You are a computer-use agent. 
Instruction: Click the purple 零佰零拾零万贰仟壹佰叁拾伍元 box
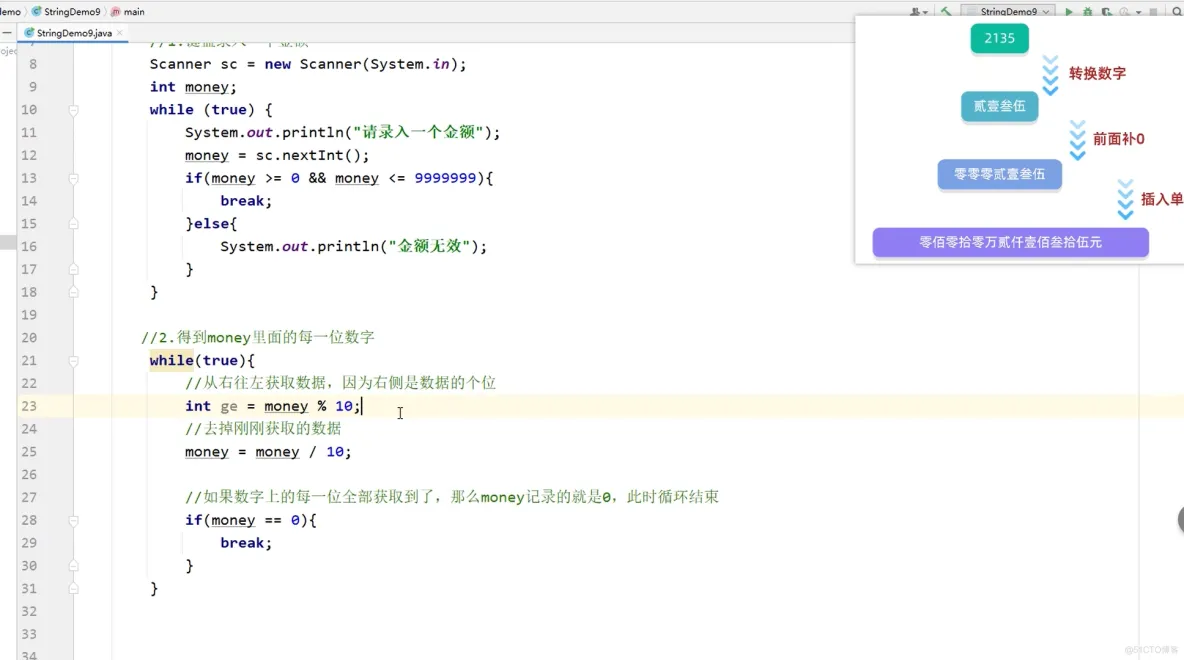pos(1010,242)
